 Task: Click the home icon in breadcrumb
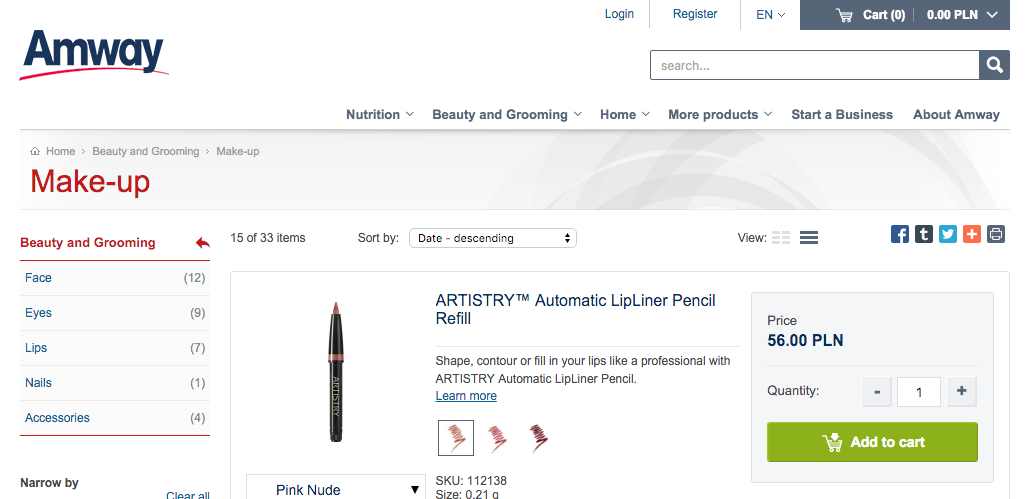tap(35, 151)
